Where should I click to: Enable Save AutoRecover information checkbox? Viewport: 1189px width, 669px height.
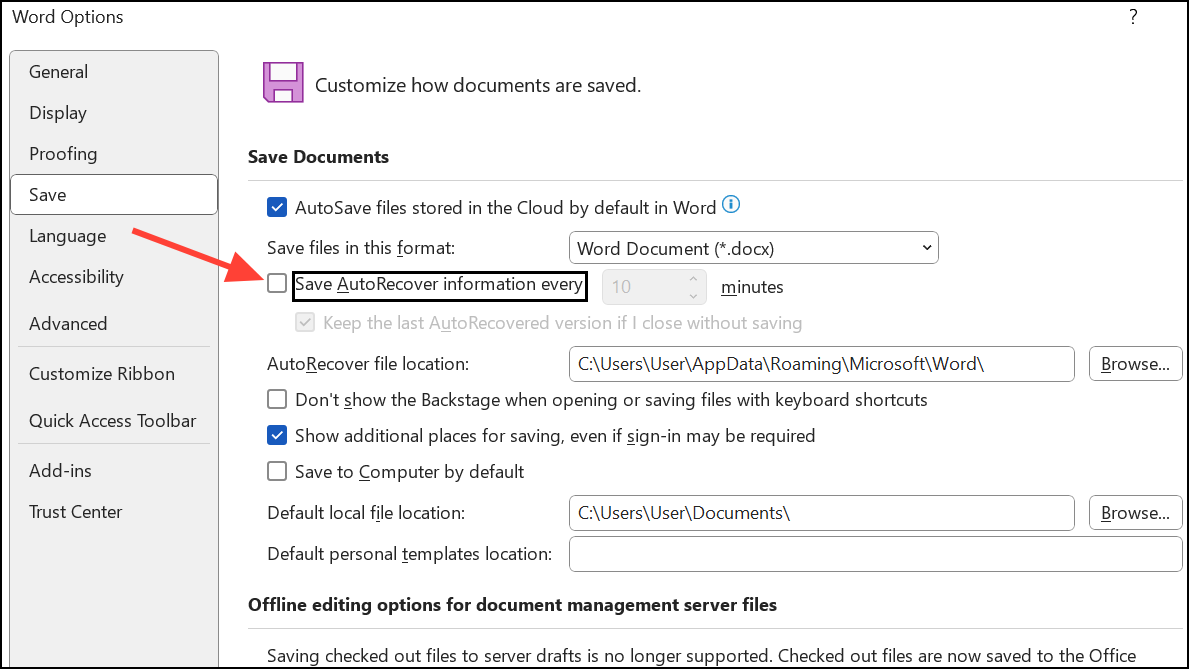277,285
